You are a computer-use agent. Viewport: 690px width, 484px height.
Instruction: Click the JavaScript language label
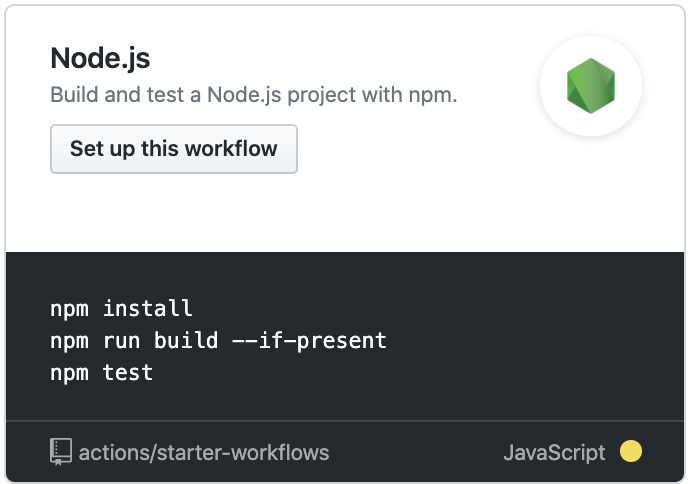(554, 452)
